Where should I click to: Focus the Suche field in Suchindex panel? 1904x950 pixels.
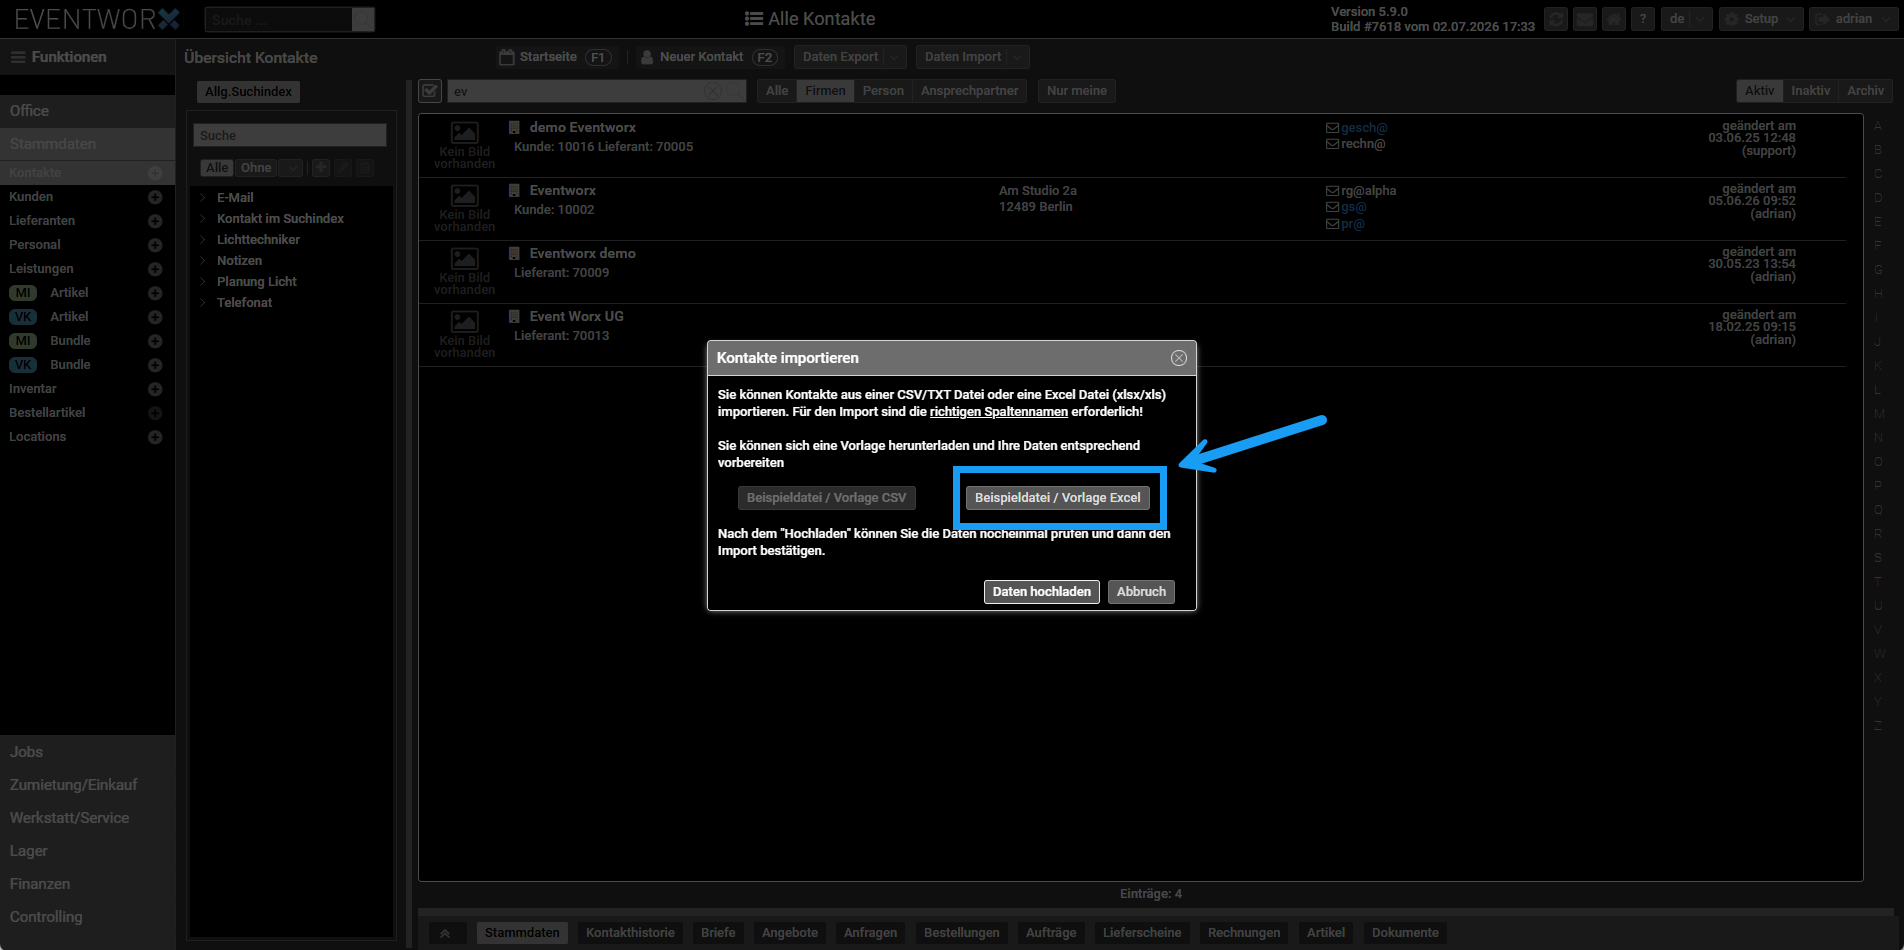pos(290,135)
